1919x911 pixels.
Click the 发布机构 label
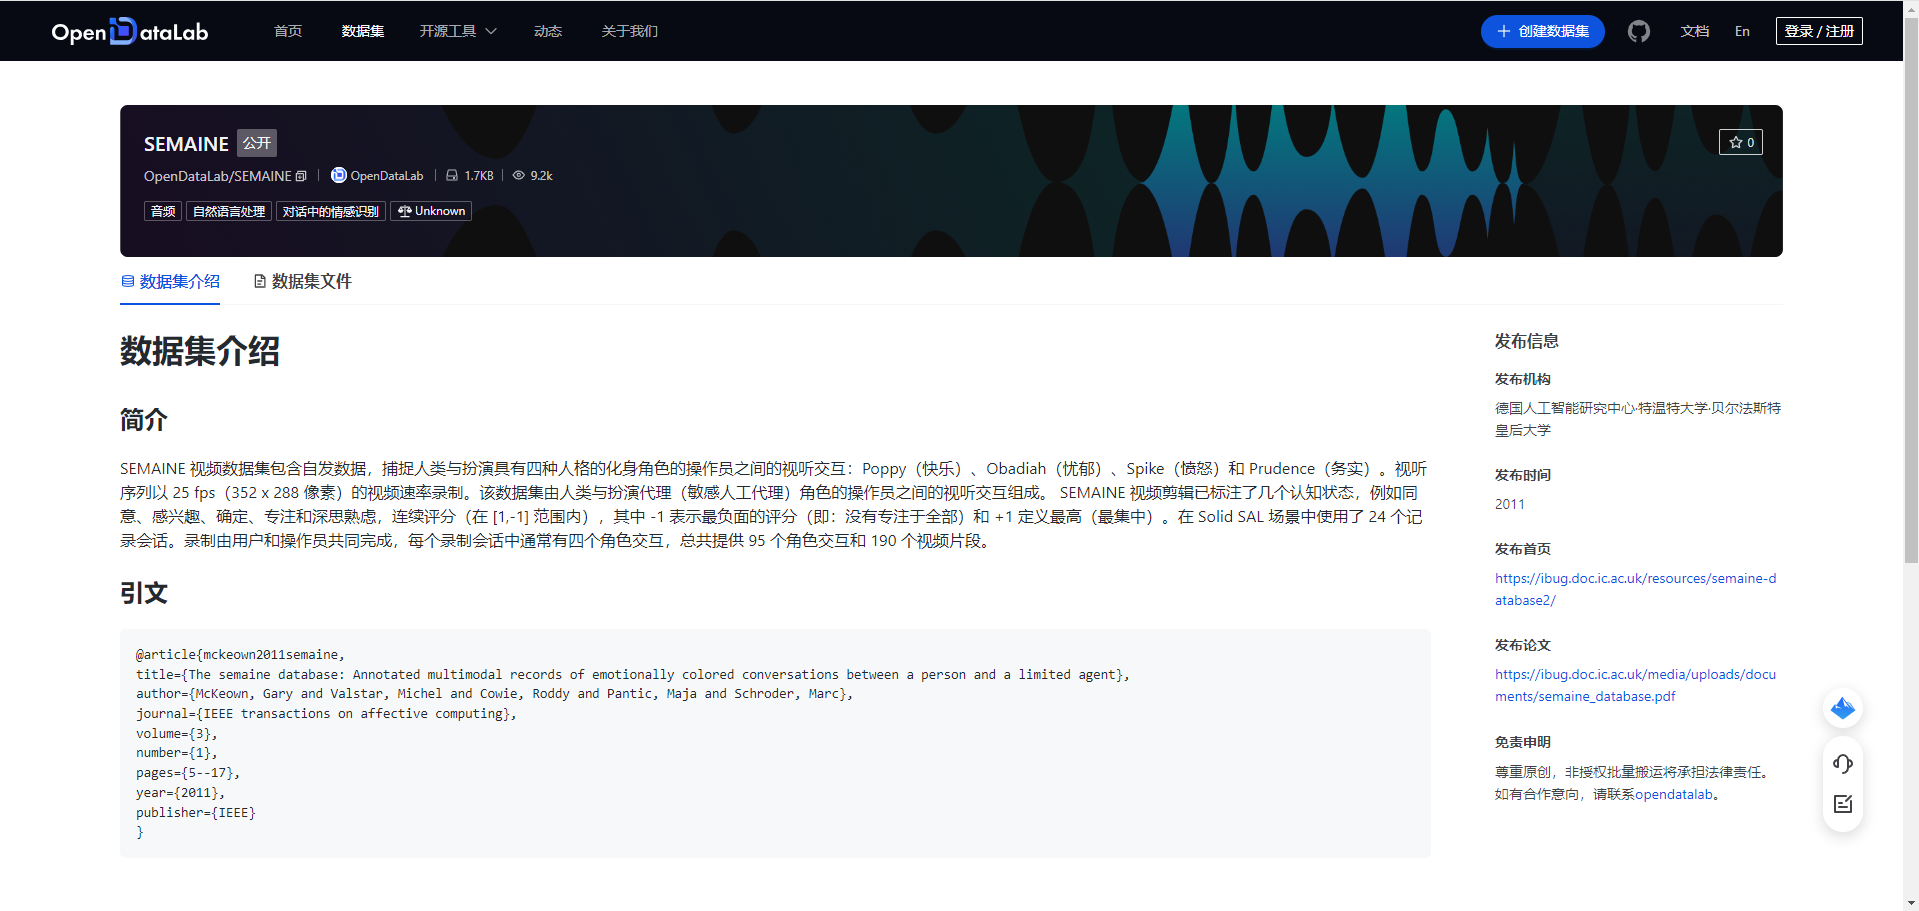coord(1523,379)
